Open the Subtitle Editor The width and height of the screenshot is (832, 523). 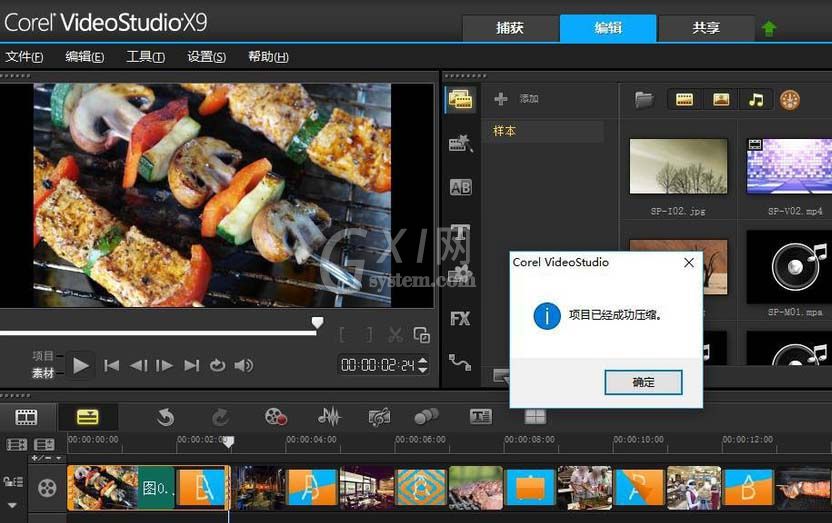[481, 417]
